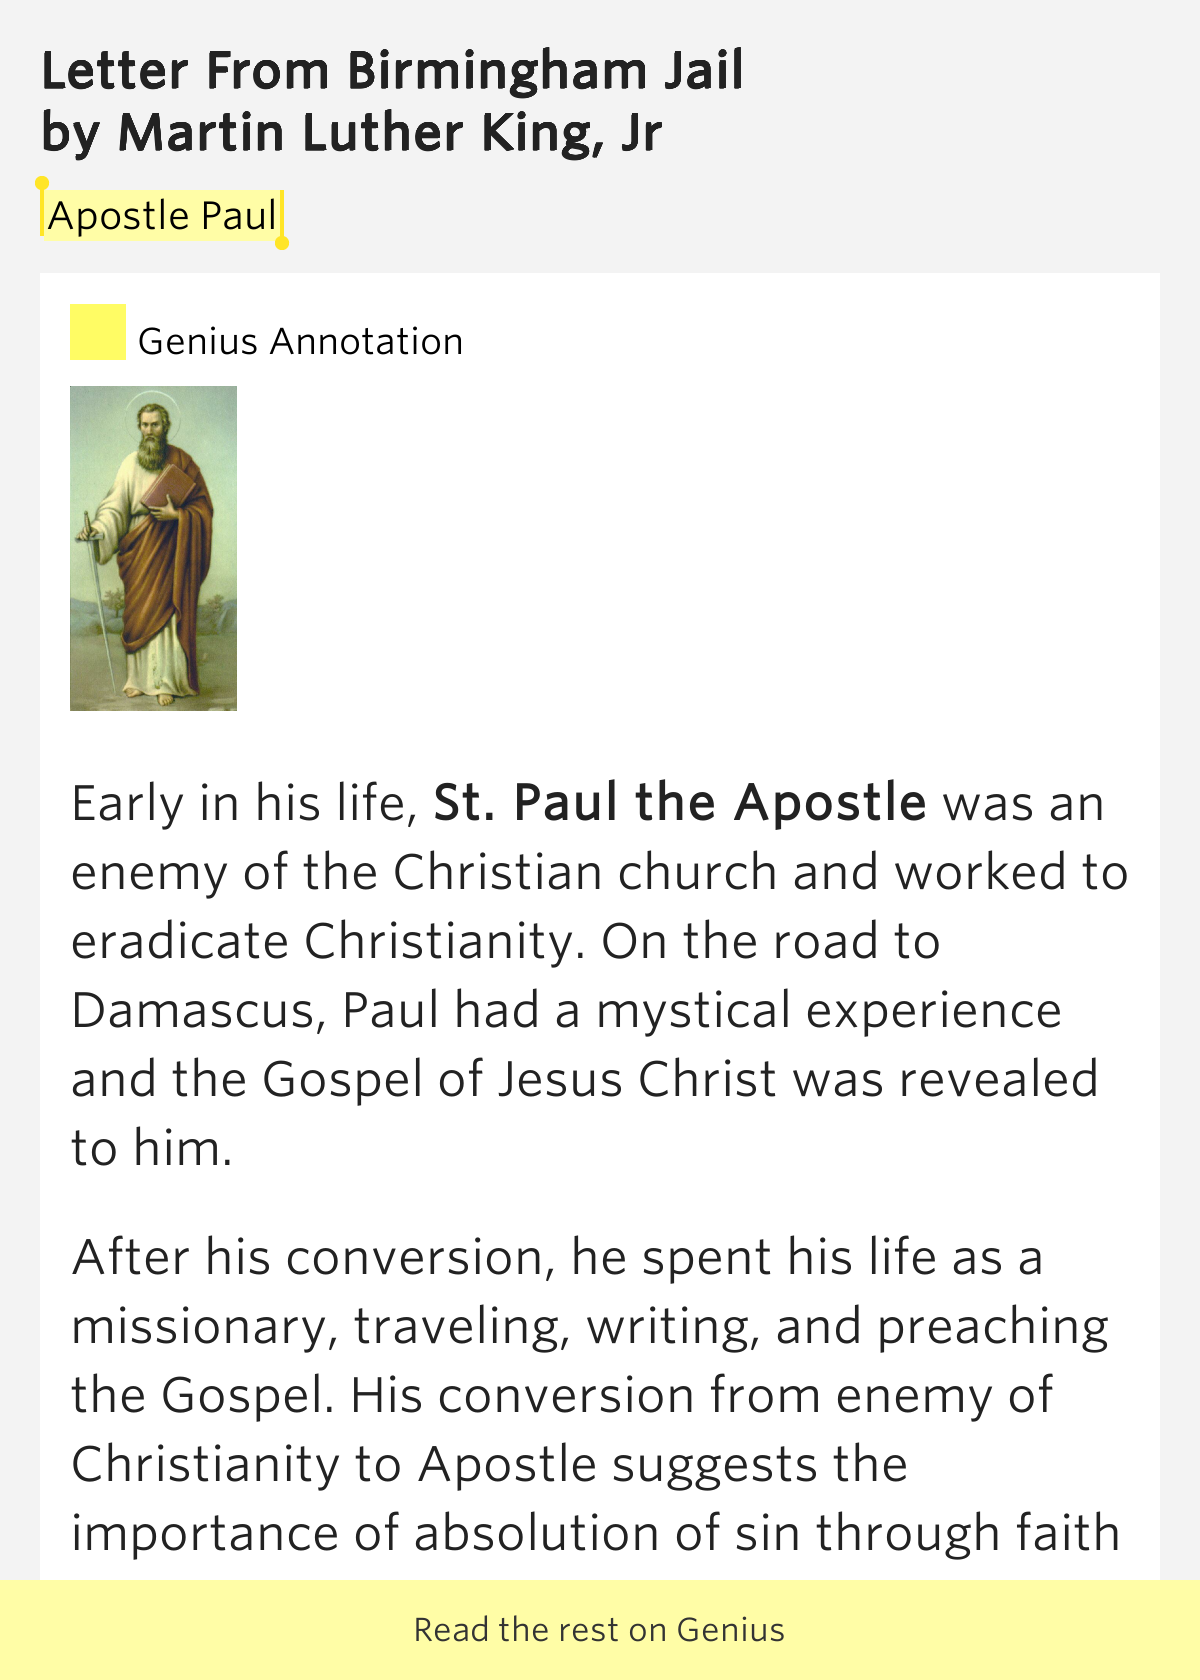Click the Genius Annotation label
1200x1680 pixels.
click(x=300, y=342)
